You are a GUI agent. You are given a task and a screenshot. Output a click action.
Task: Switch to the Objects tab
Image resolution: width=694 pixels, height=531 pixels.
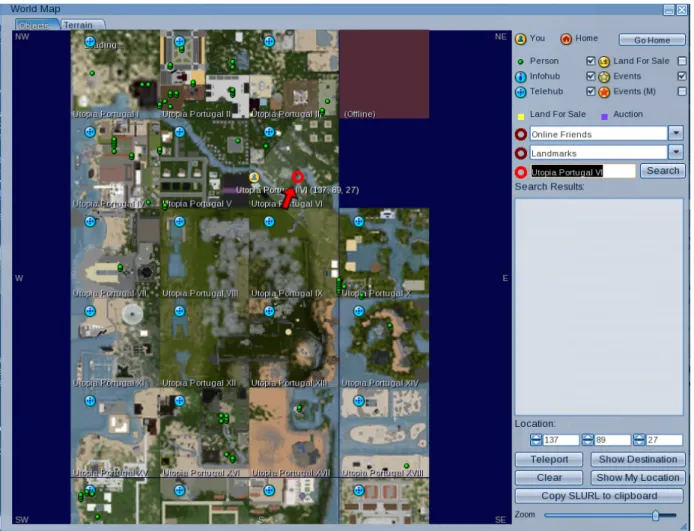pos(36,25)
